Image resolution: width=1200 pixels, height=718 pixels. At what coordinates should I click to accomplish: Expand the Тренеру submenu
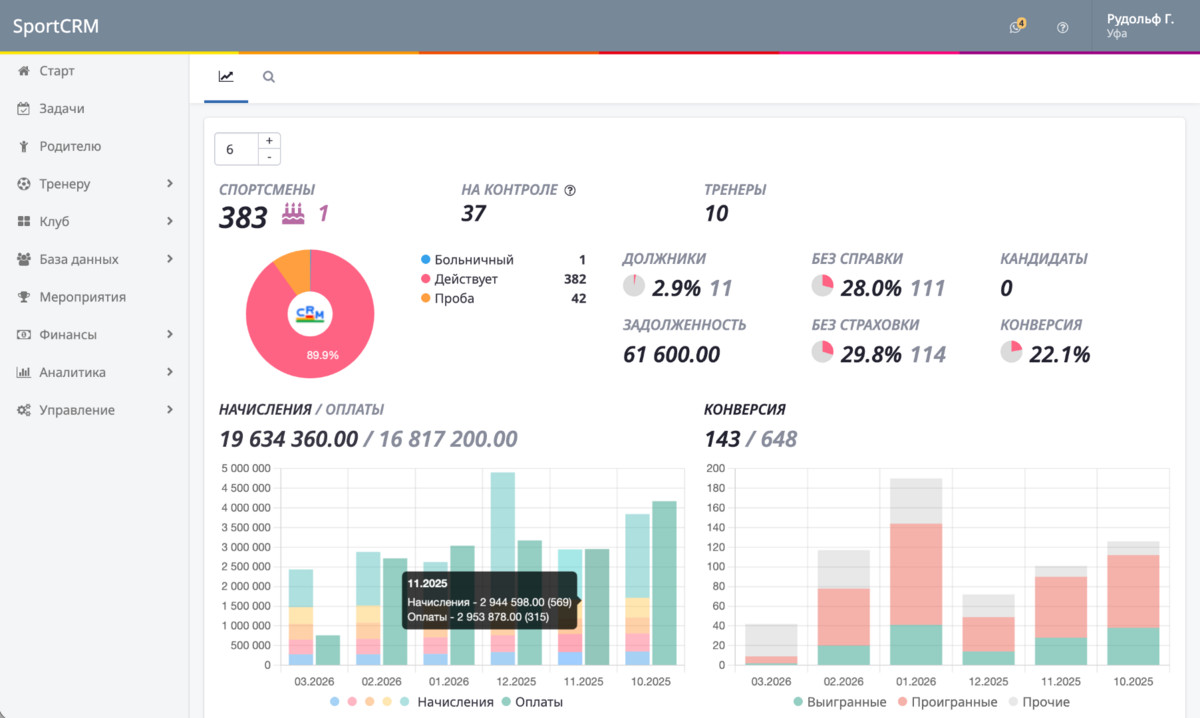[x=170, y=184]
